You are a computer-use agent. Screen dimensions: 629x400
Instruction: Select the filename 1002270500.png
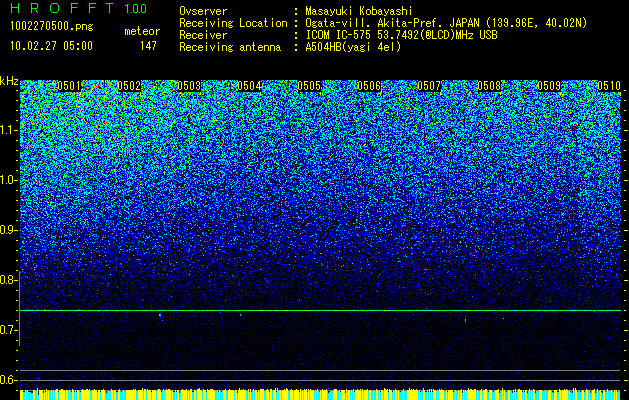(x=52, y=27)
